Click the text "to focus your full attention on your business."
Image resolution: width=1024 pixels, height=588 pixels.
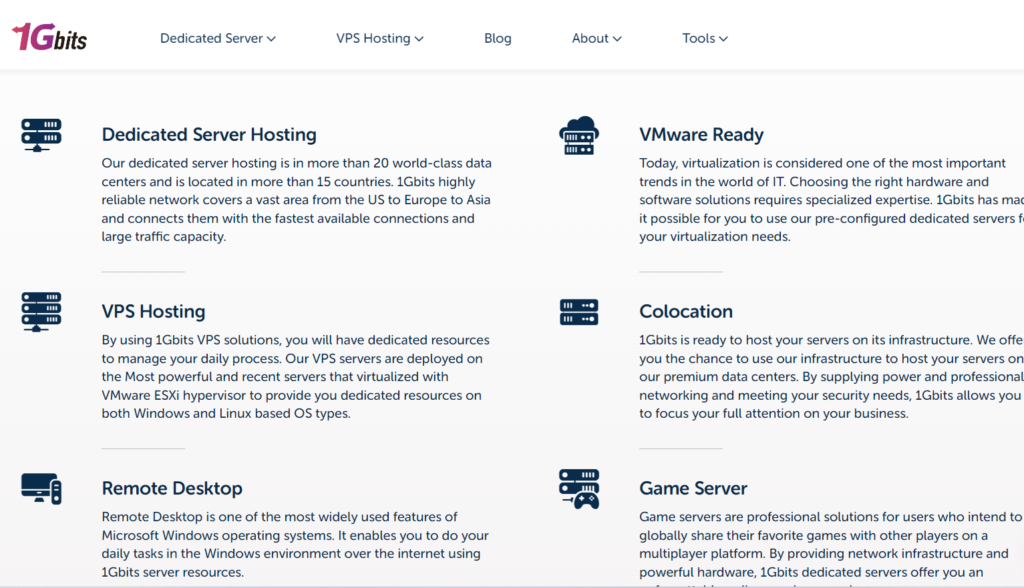(774, 414)
